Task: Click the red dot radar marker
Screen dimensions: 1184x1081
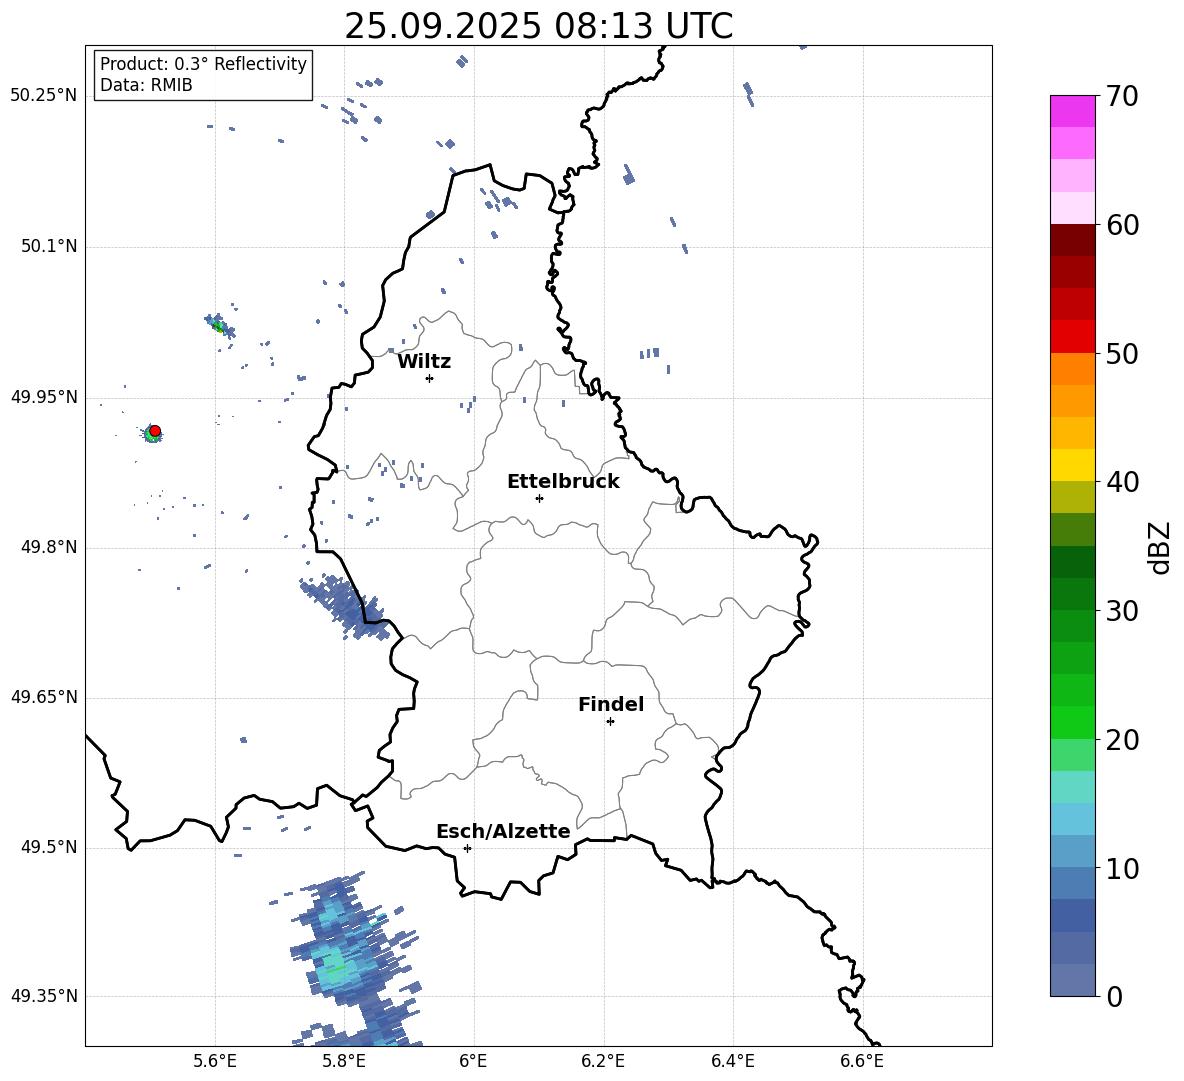Action: 155,431
